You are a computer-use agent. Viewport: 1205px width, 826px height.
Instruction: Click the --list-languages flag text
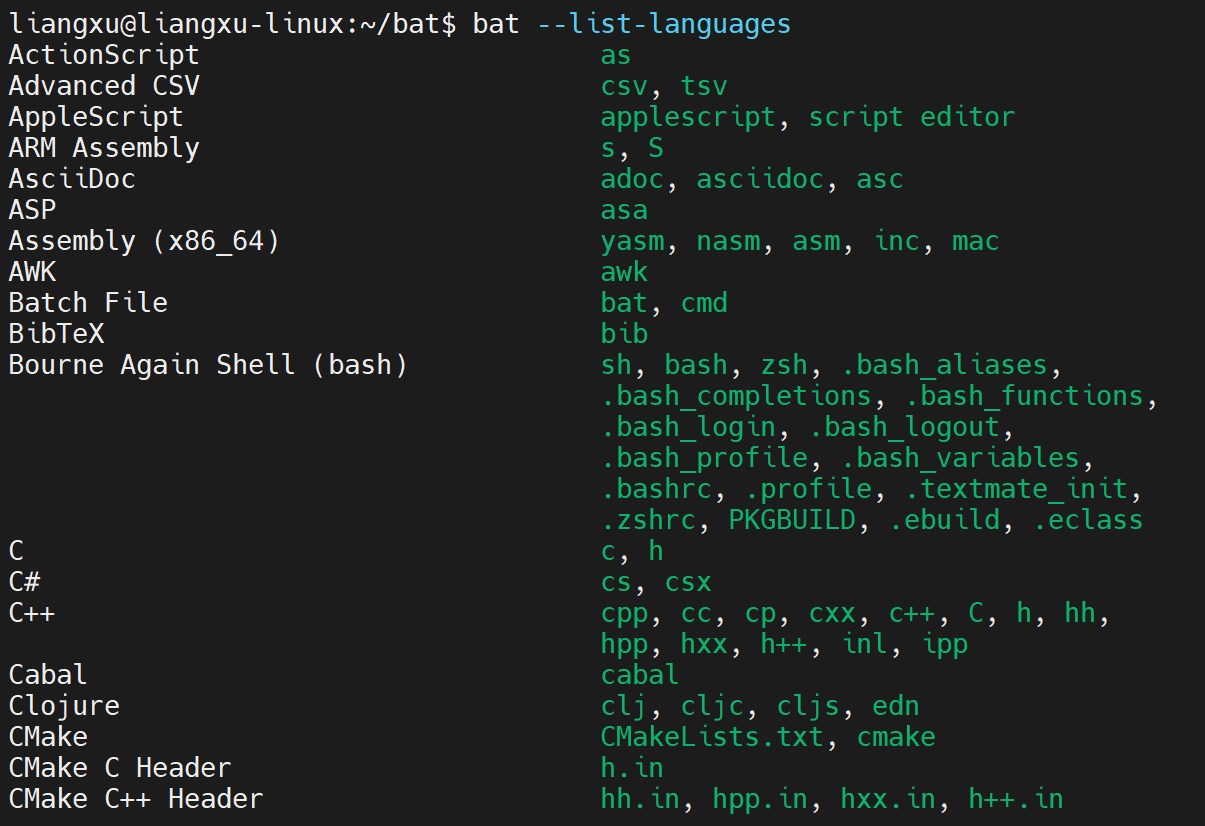click(664, 23)
